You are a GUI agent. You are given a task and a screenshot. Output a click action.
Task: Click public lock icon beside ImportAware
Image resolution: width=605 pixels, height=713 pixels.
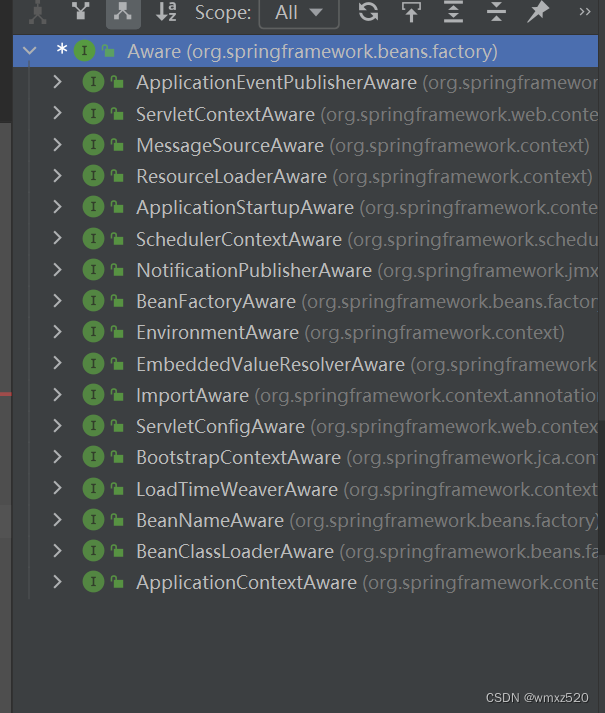(x=117, y=395)
